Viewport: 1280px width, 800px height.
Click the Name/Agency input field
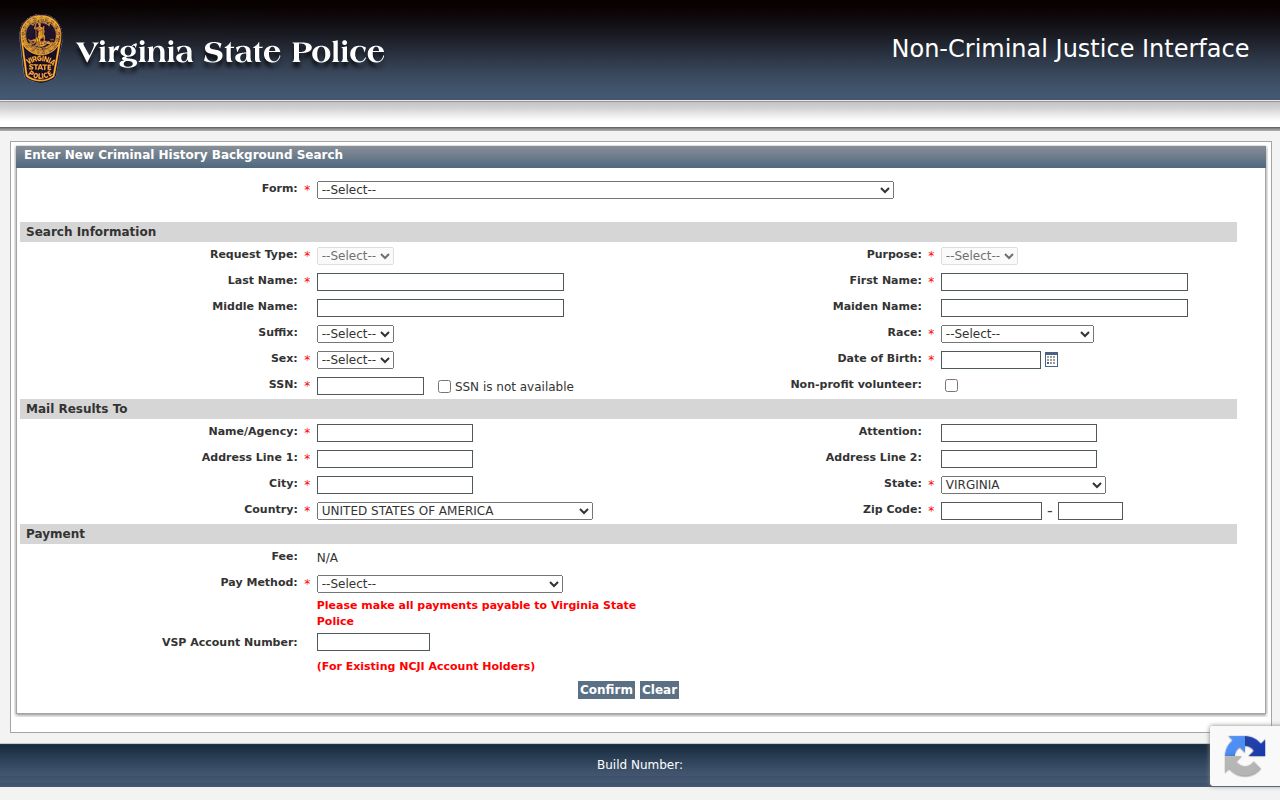tap(395, 433)
